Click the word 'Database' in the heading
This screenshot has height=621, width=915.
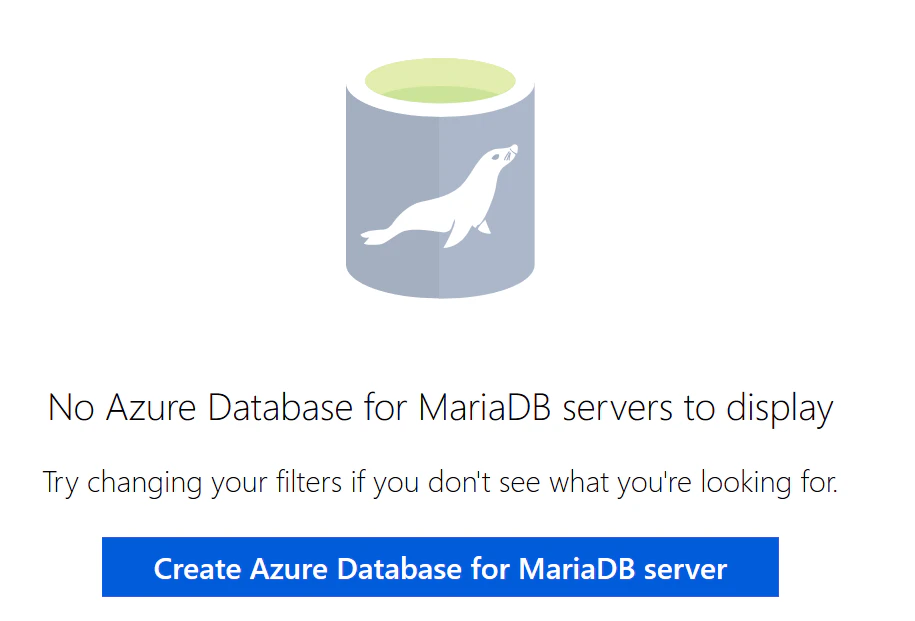[280, 407]
